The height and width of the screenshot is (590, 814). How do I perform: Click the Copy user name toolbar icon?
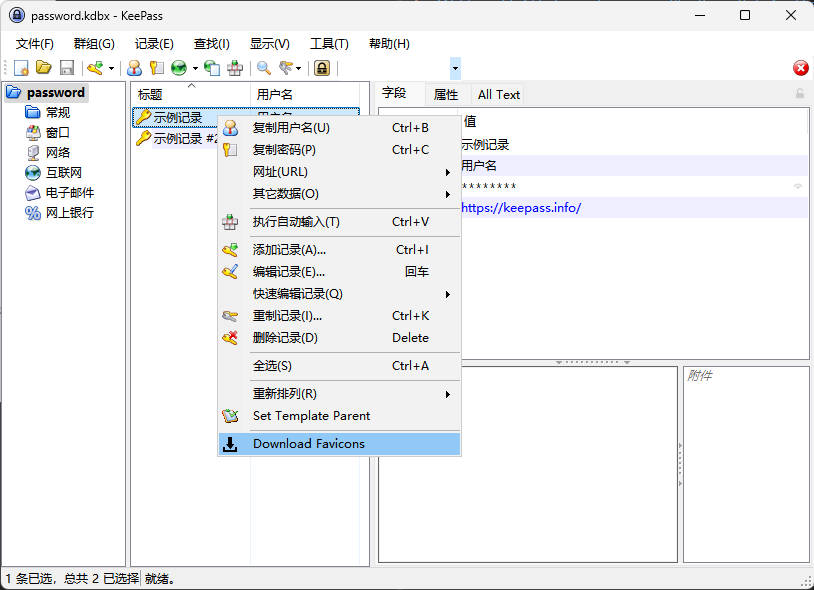pos(134,68)
